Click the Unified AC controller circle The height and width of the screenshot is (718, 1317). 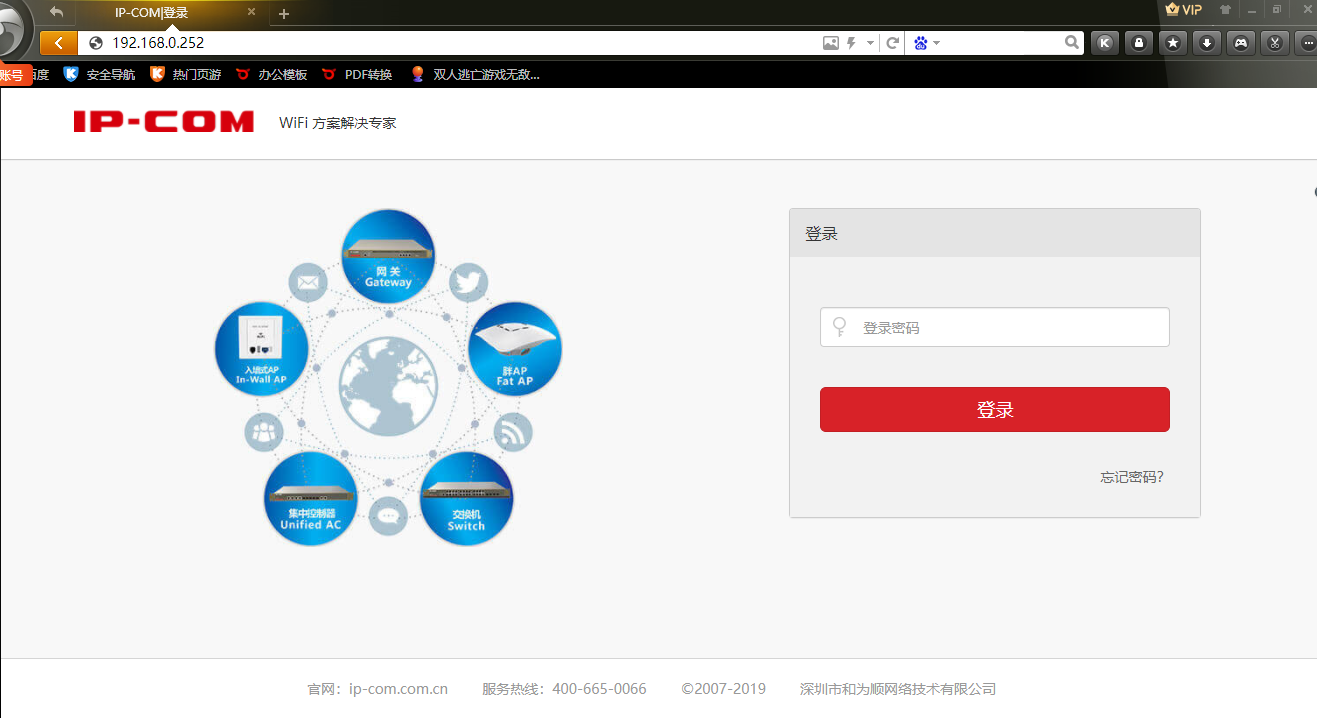coord(311,498)
